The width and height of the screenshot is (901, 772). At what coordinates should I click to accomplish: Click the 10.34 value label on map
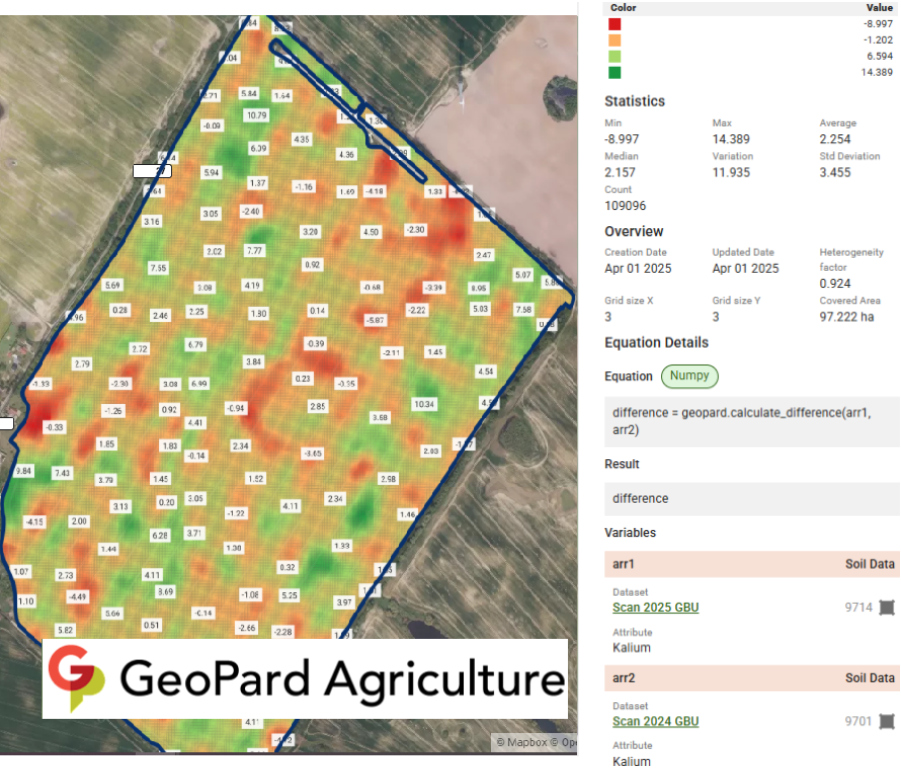coord(424,404)
